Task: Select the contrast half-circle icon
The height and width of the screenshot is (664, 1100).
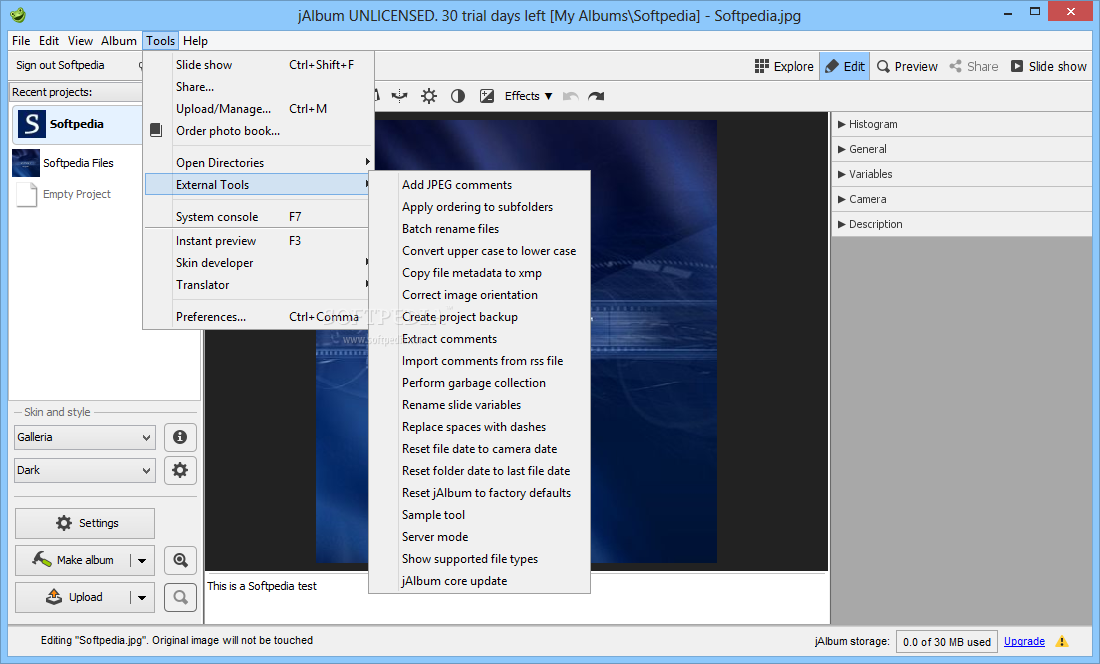Action: pos(458,96)
